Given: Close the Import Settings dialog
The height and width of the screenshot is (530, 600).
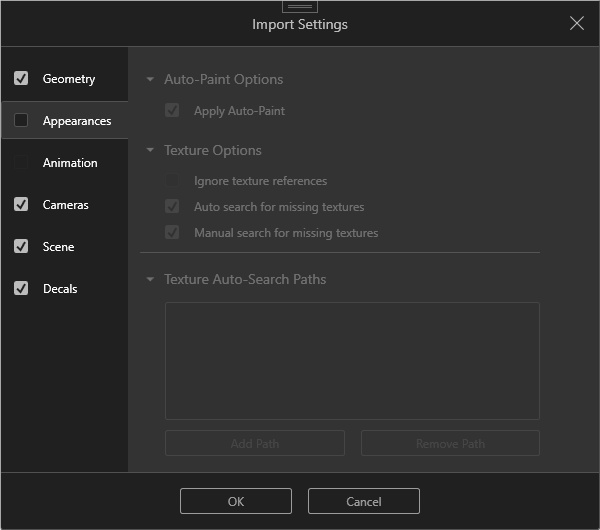Looking at the screenshot, I should tap(577, 23).
